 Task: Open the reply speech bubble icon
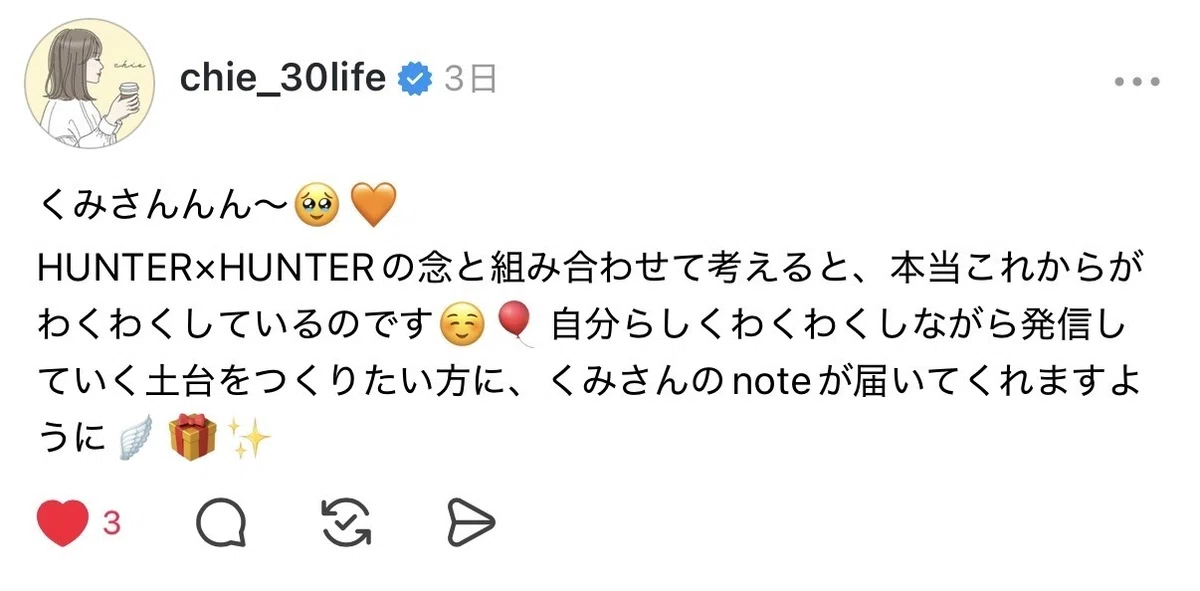(221, 523)
